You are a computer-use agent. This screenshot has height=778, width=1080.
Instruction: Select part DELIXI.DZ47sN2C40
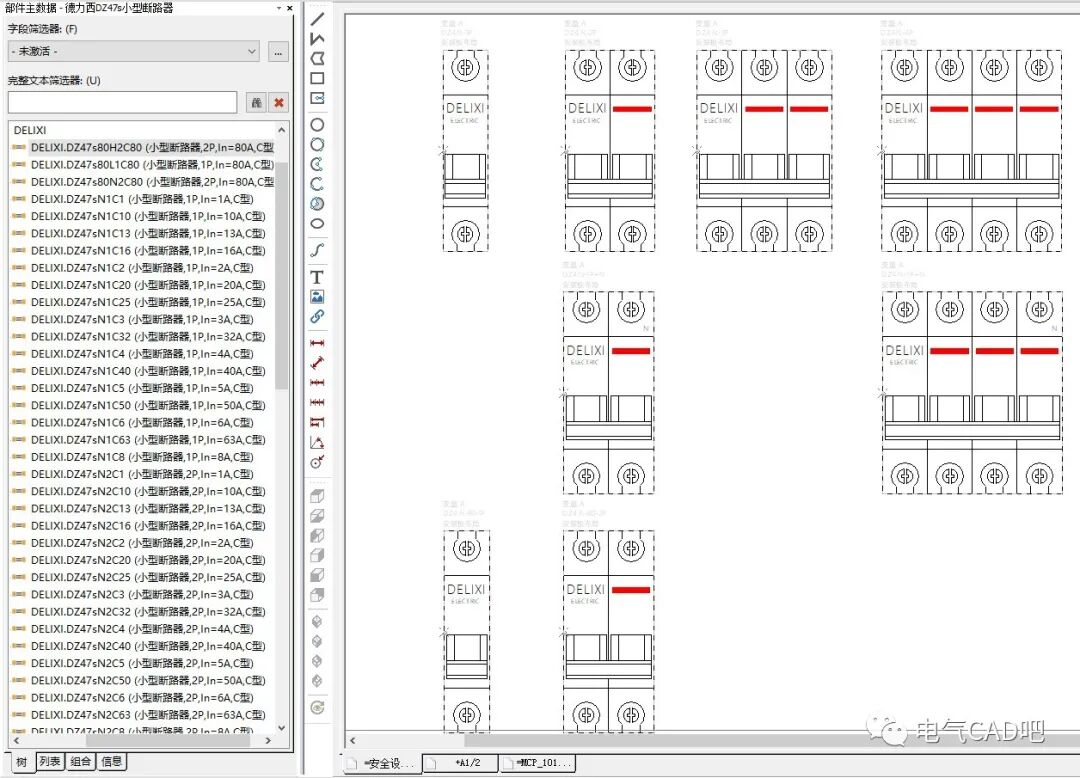pyautogui.click(x=147, y=646)
